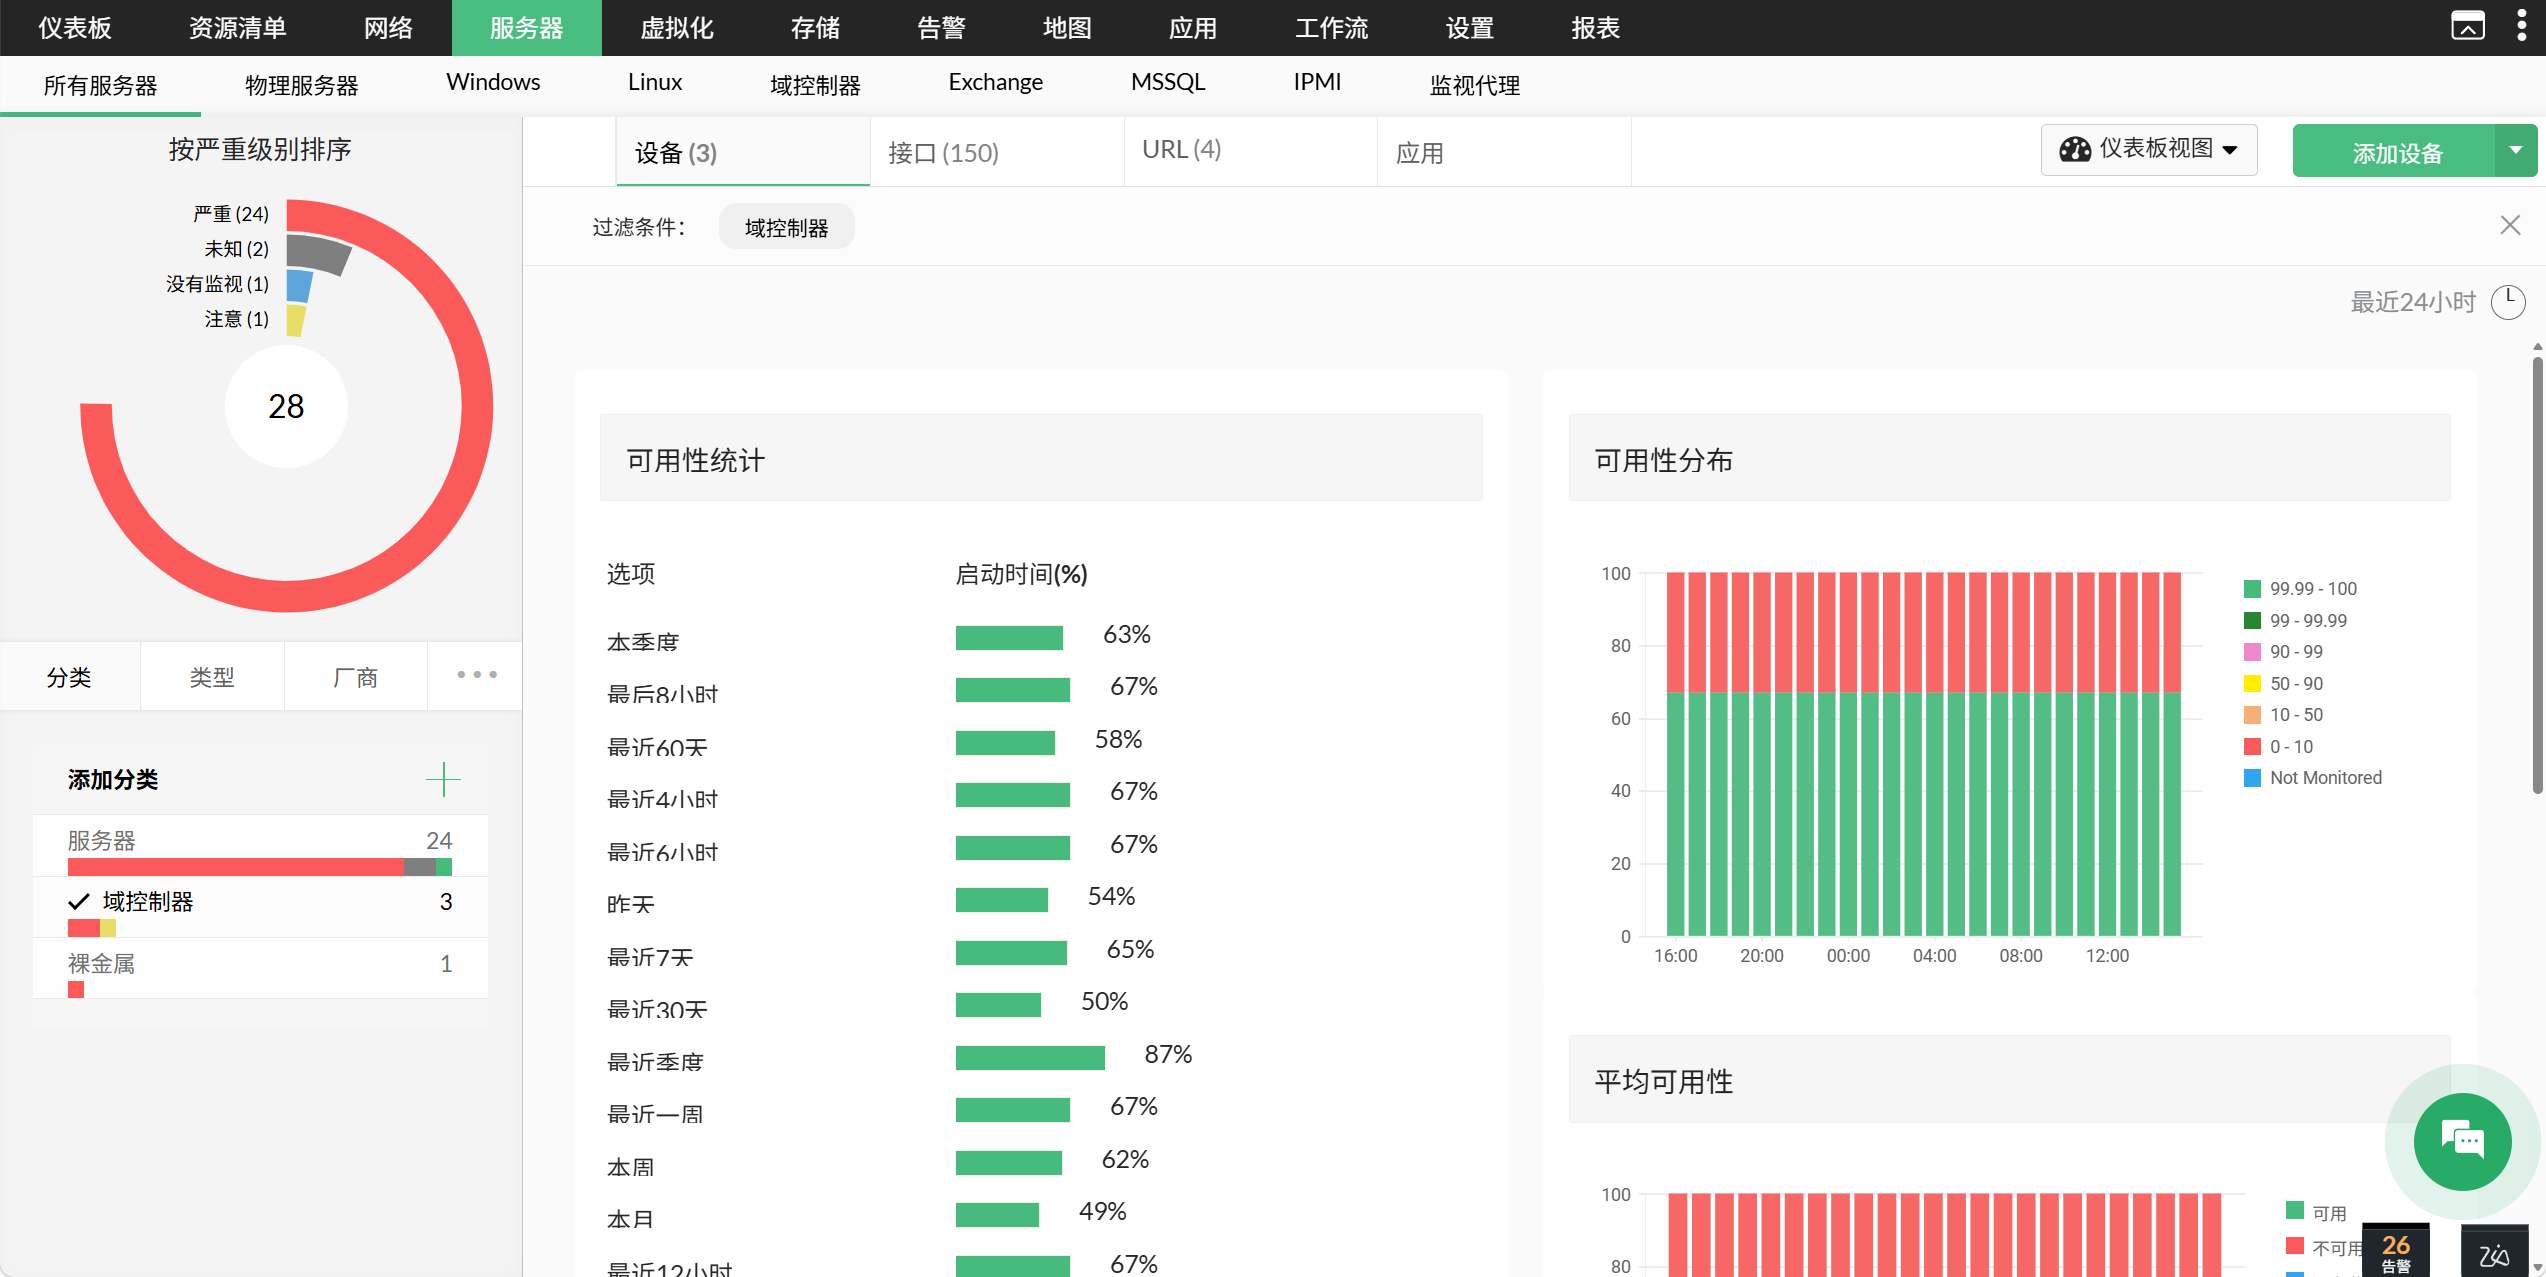
Task: Switch to the 接口 (150) tab
Action: click(x=997, y=152)
